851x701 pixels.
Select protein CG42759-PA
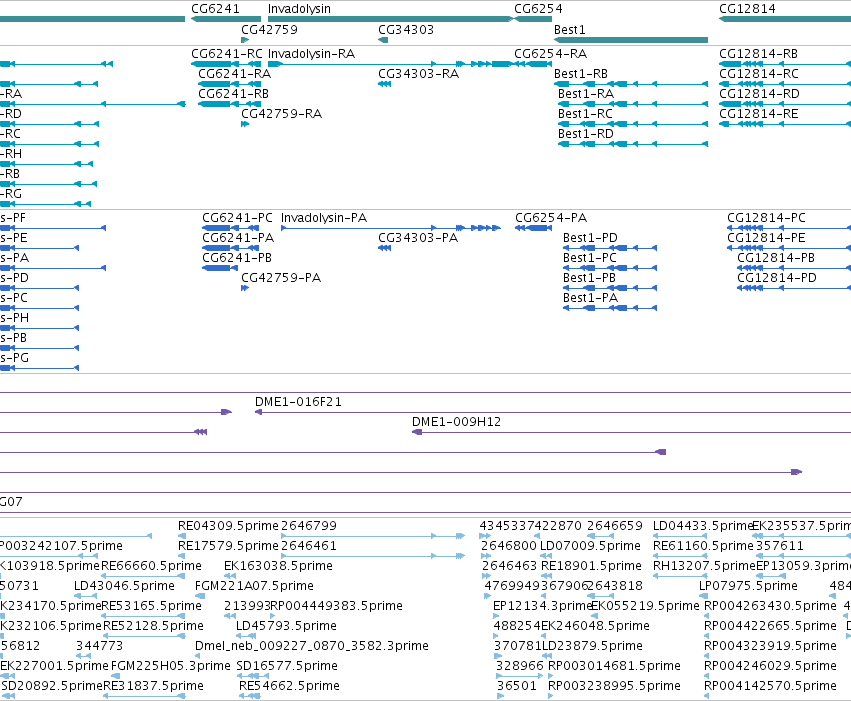coord(281,278)
